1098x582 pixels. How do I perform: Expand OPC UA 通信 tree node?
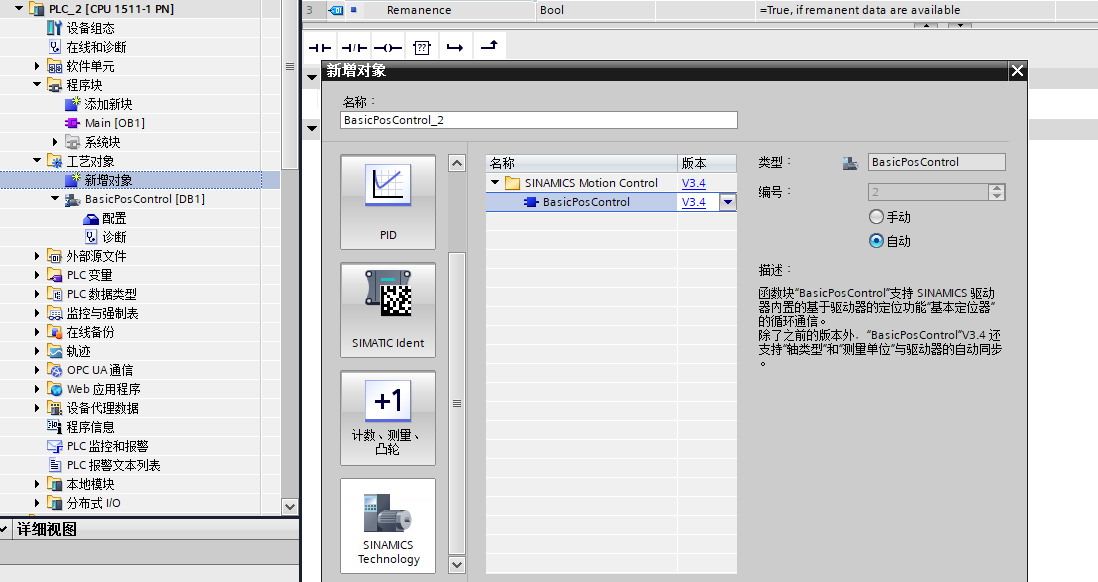click(x=37, y=370)
